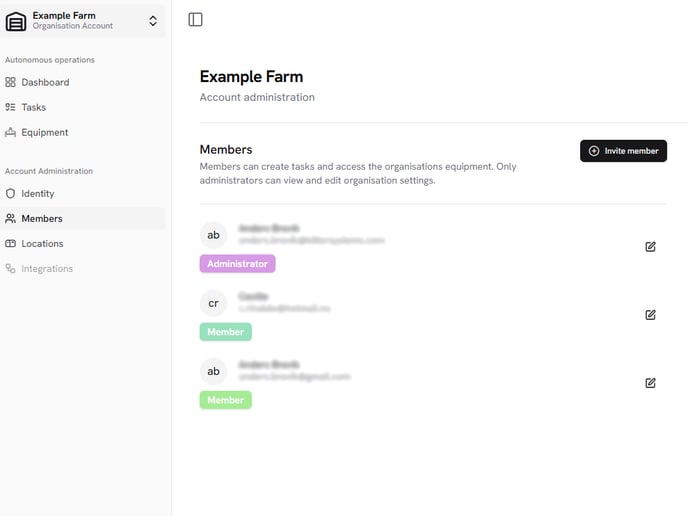Viewport: 688px width, 516px height.
Task: Click the Member badge under cr user
Action: tap(225, 332)
